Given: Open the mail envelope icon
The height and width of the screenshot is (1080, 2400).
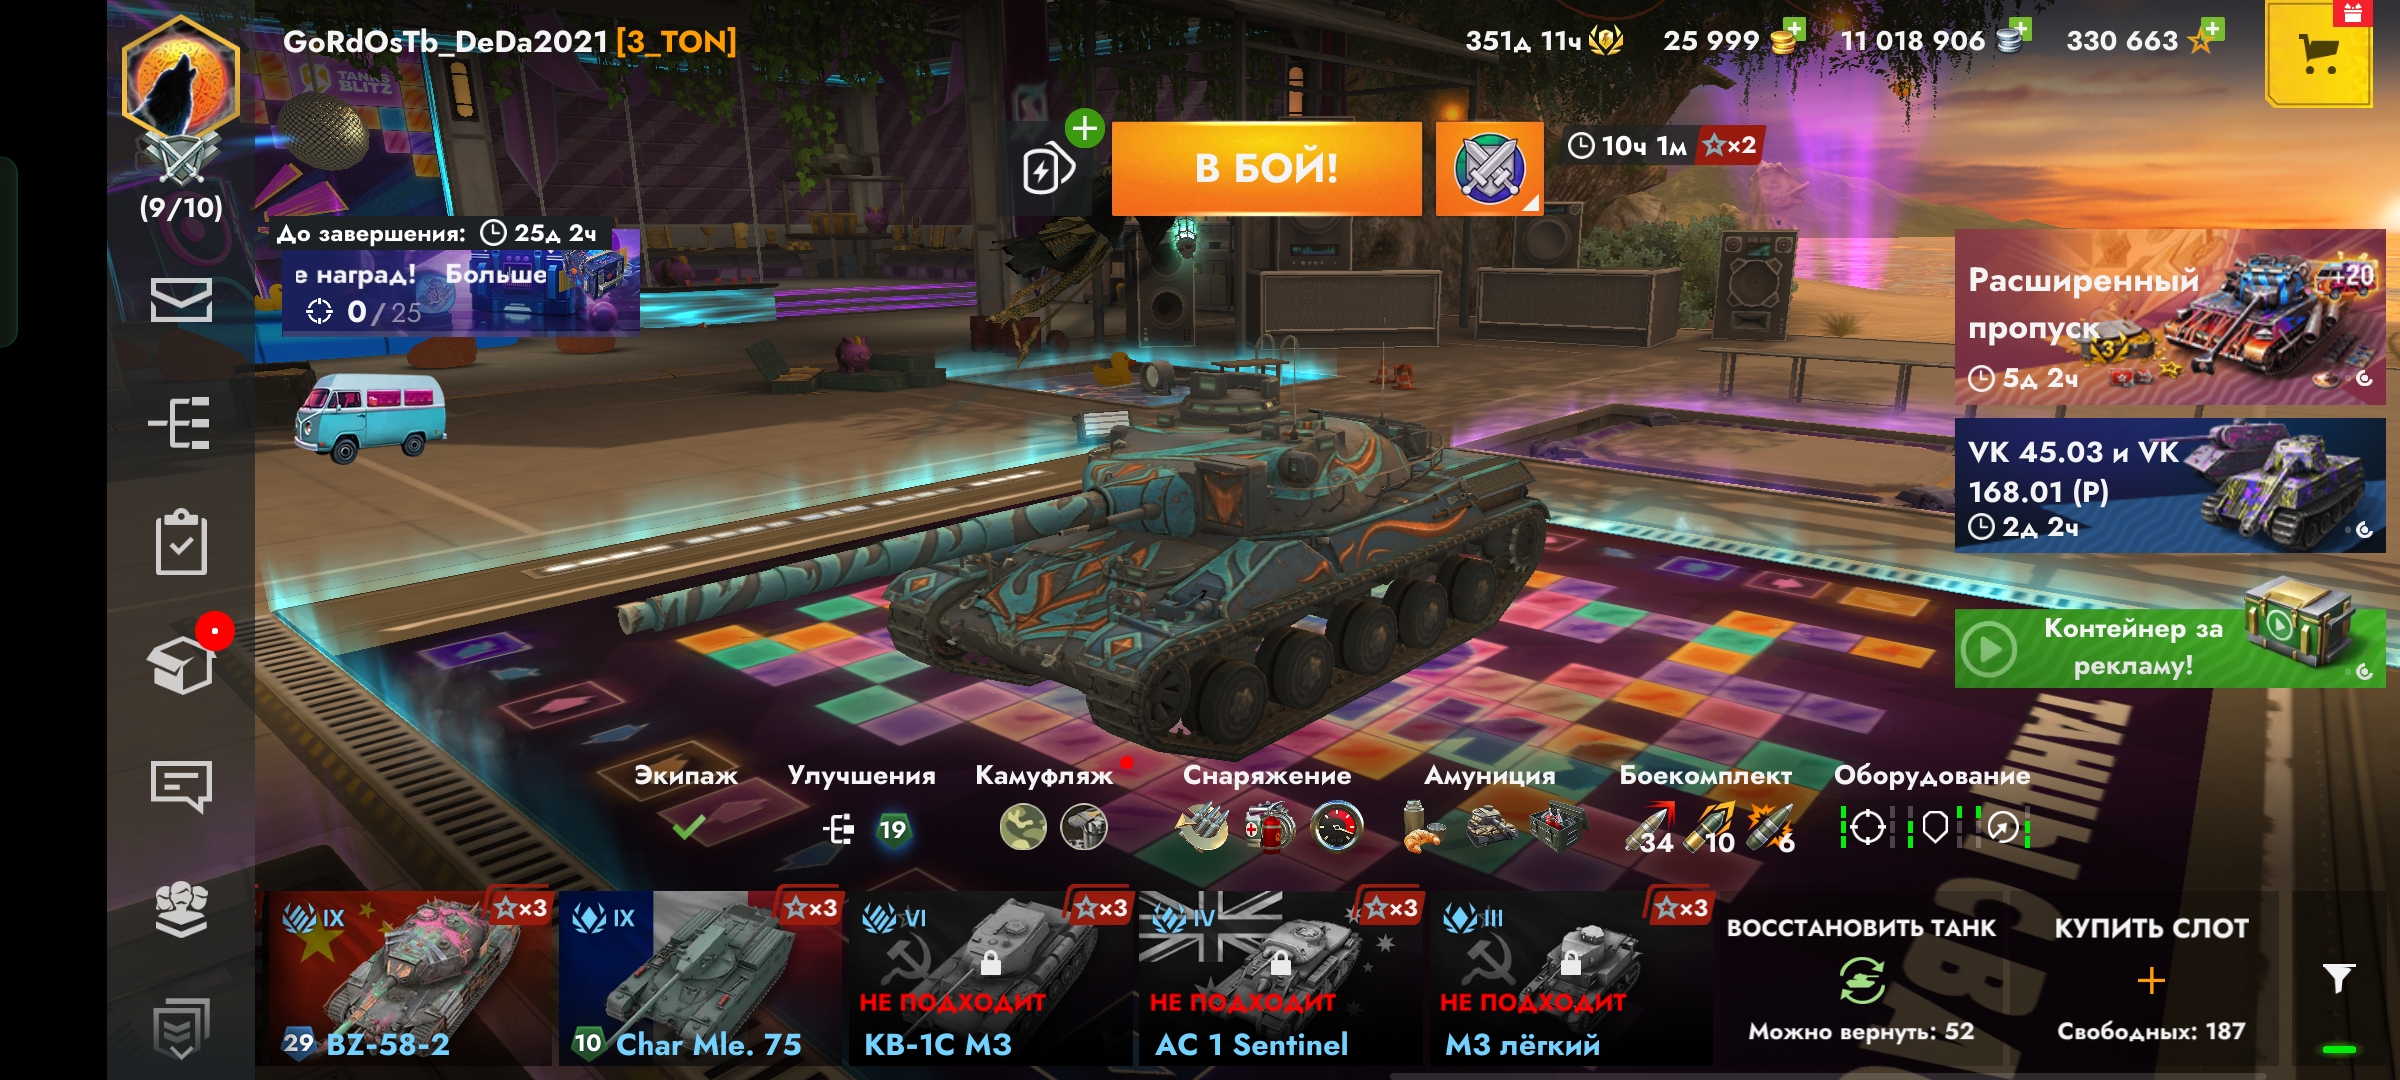Looking at the screenshot, I should [x=181, y=299].
